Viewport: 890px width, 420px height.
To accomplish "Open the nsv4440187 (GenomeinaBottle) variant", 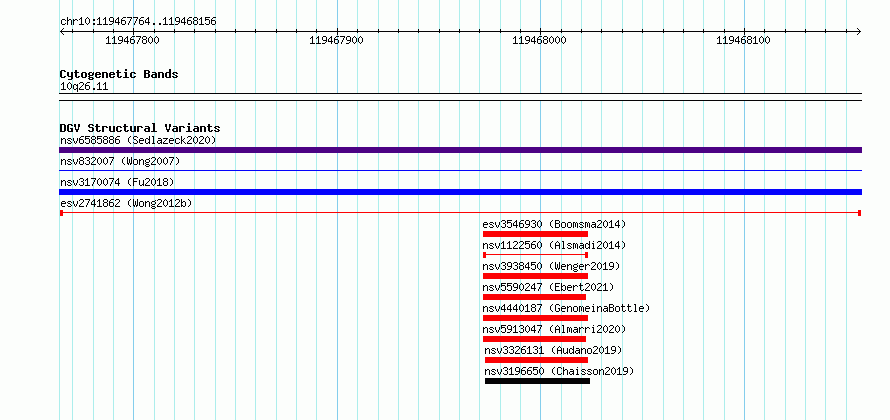I will pos(566,308).
